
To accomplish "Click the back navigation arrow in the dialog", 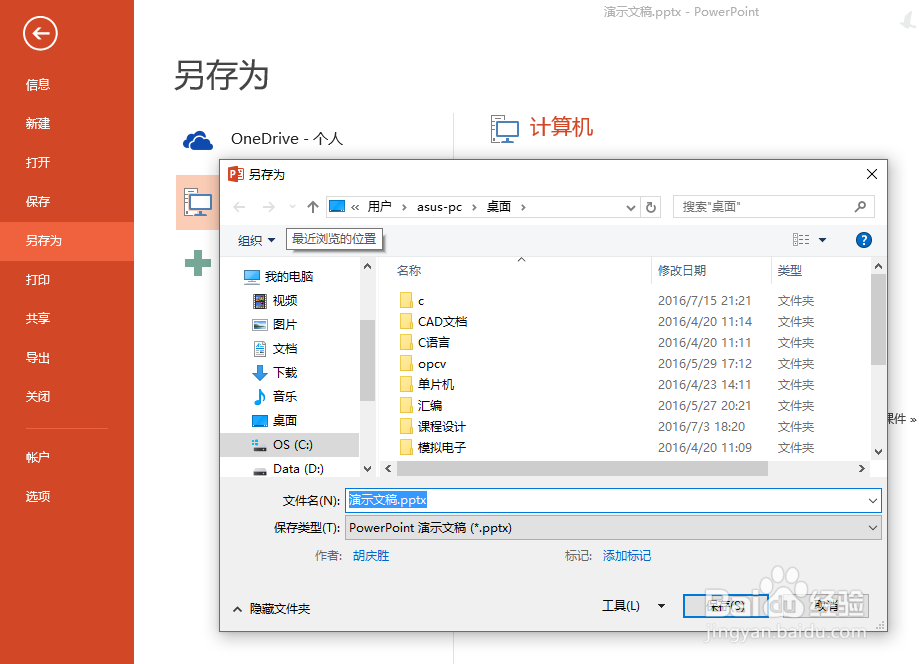I will [239, 207].
